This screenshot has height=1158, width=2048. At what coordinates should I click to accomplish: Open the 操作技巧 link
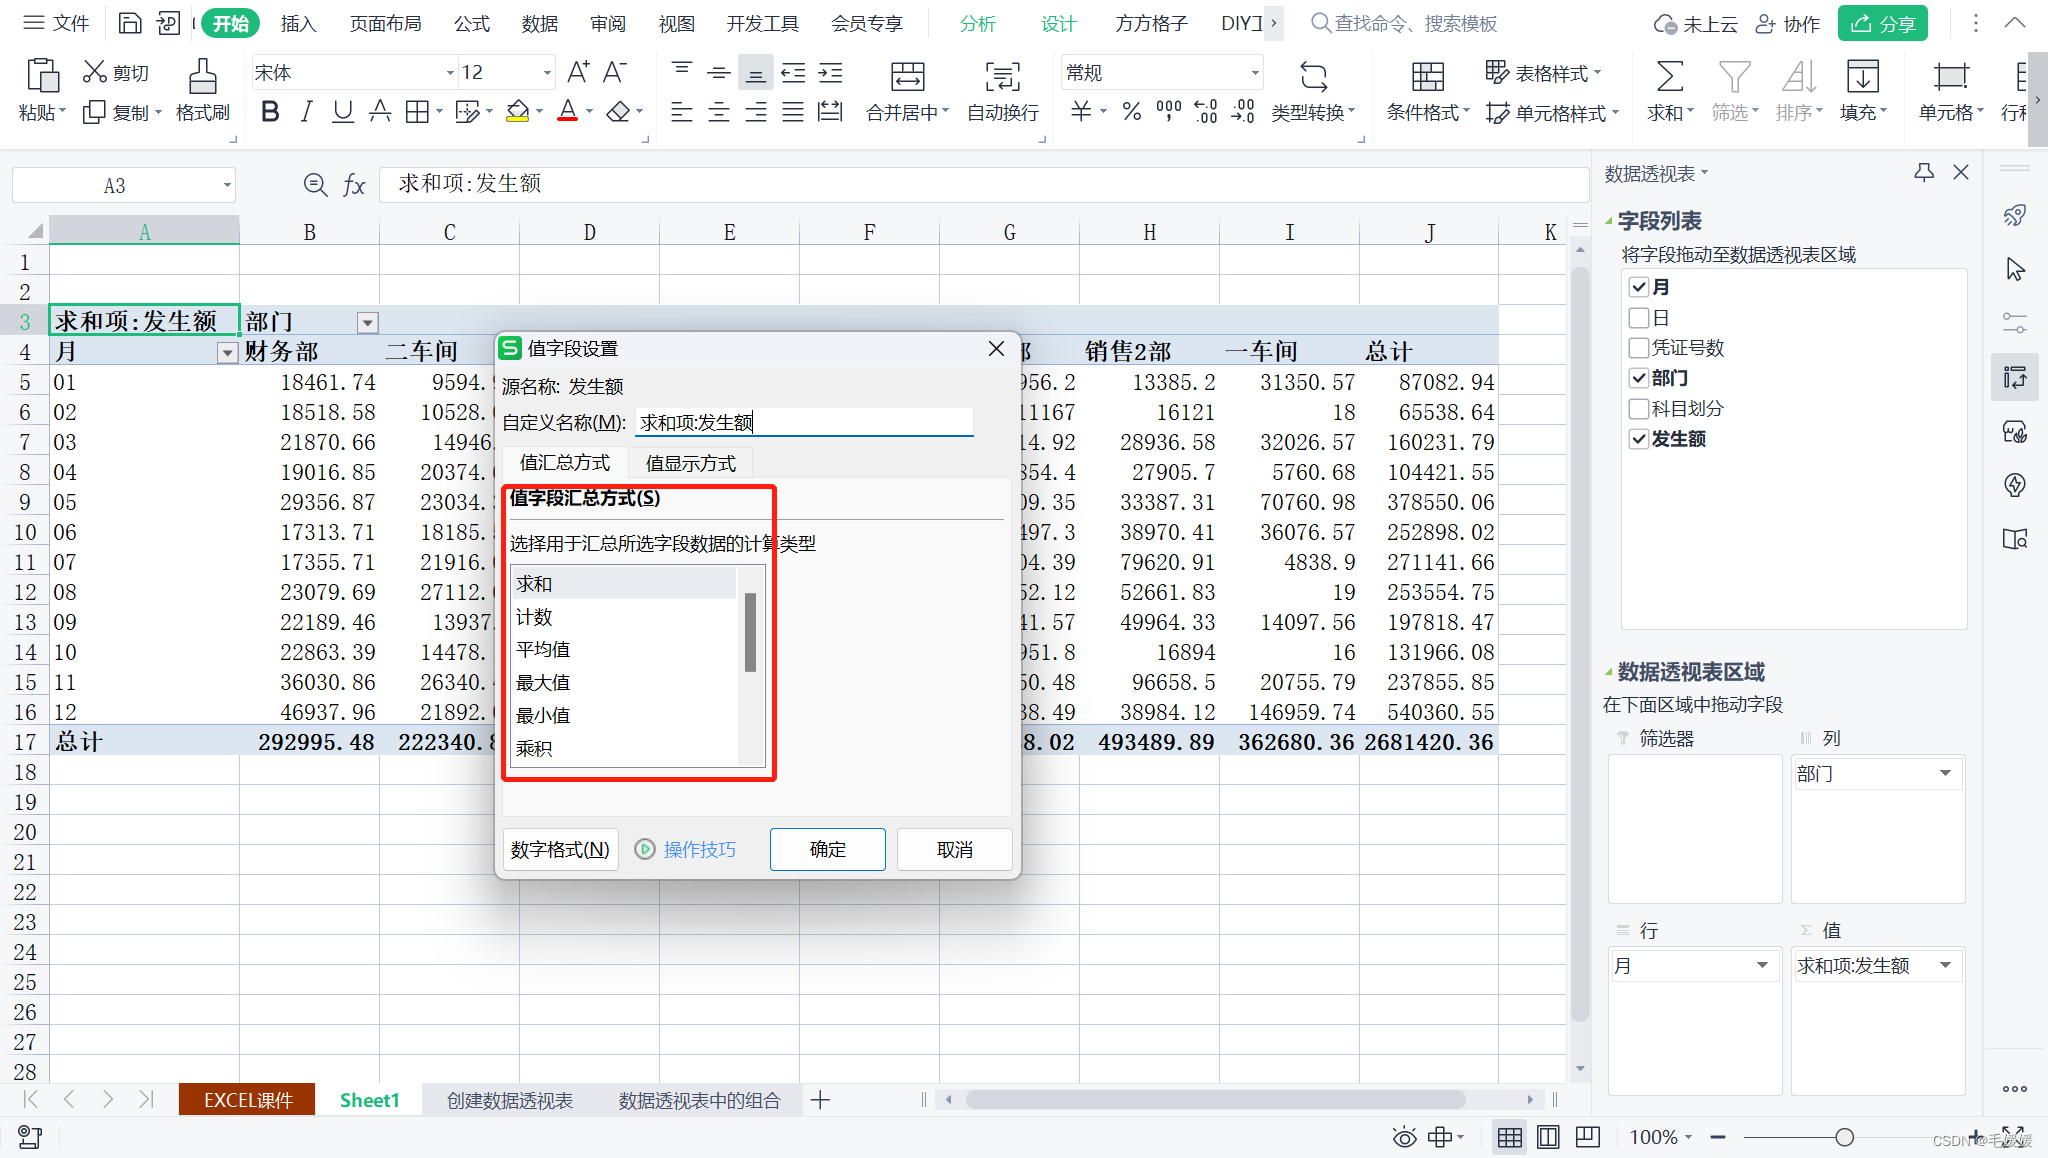pyautogui.click(x=699, y=849)
